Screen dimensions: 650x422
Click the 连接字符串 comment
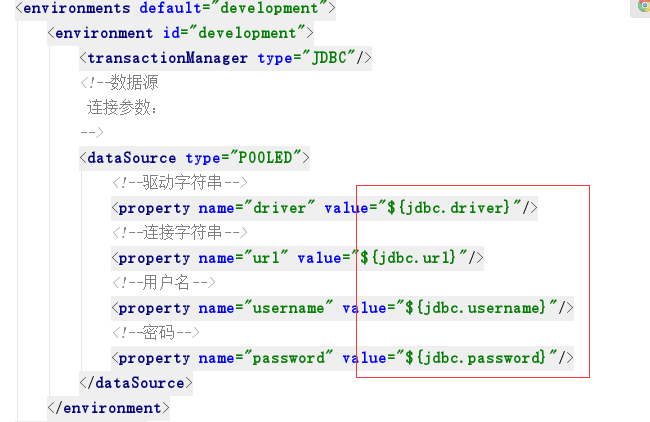coord(180,233)
